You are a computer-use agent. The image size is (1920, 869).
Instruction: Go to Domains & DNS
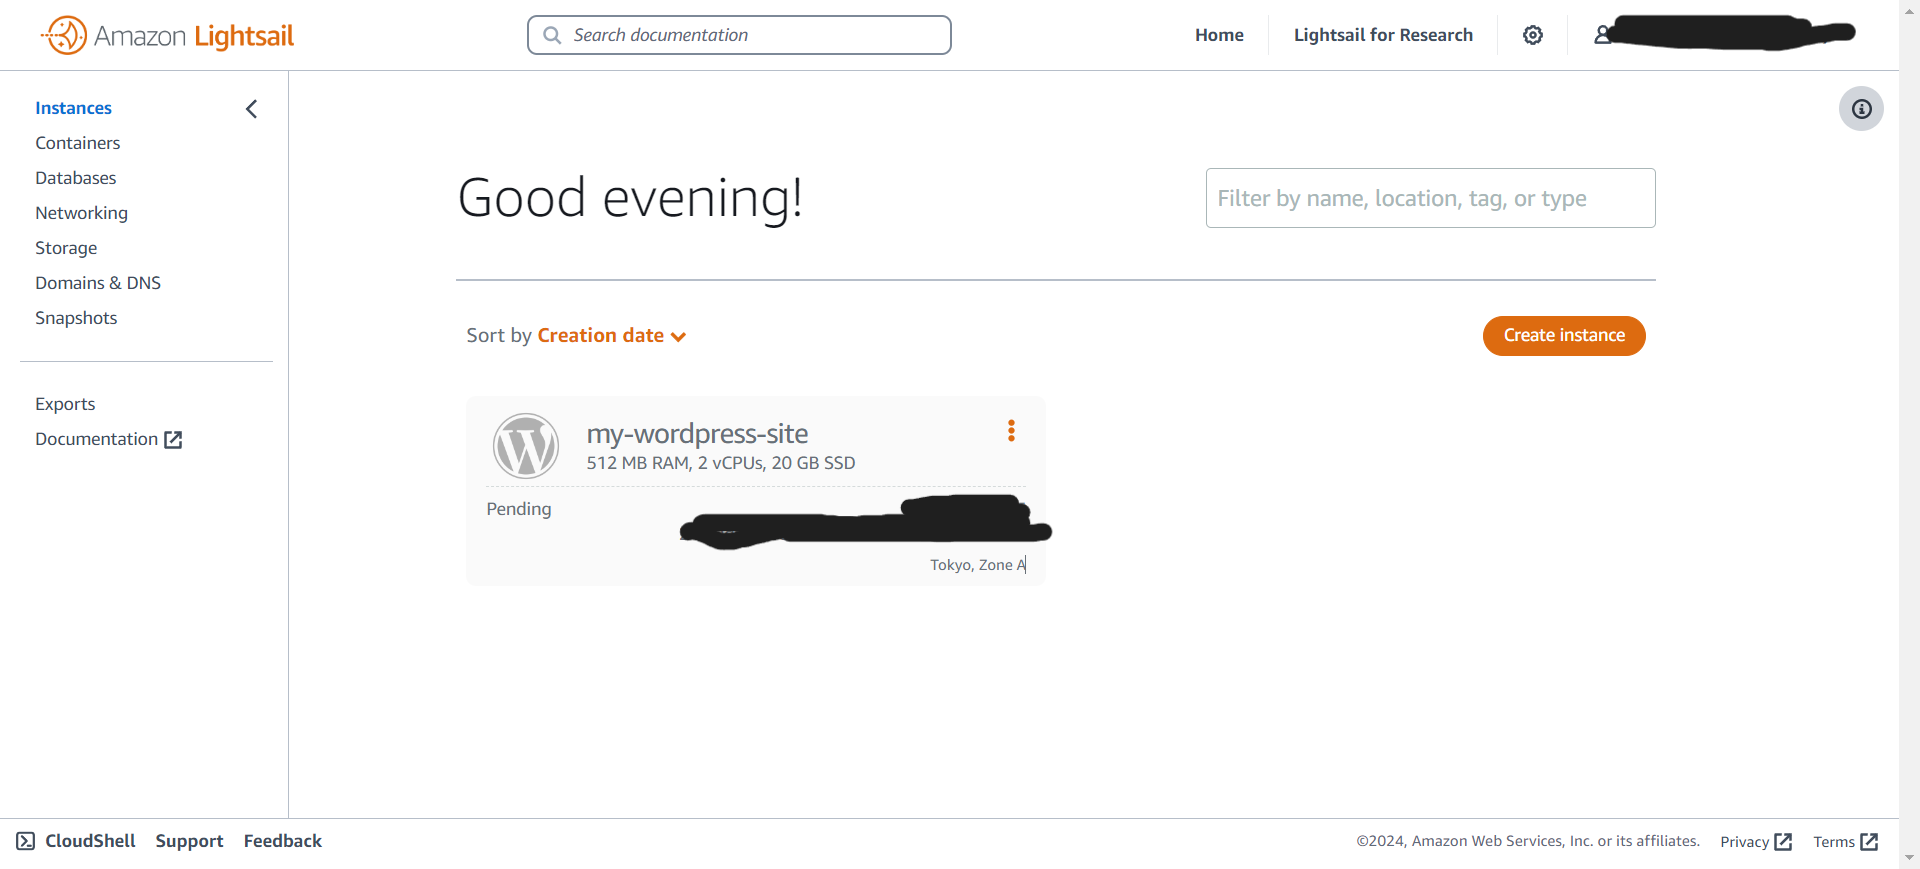(x=98, y=283)
